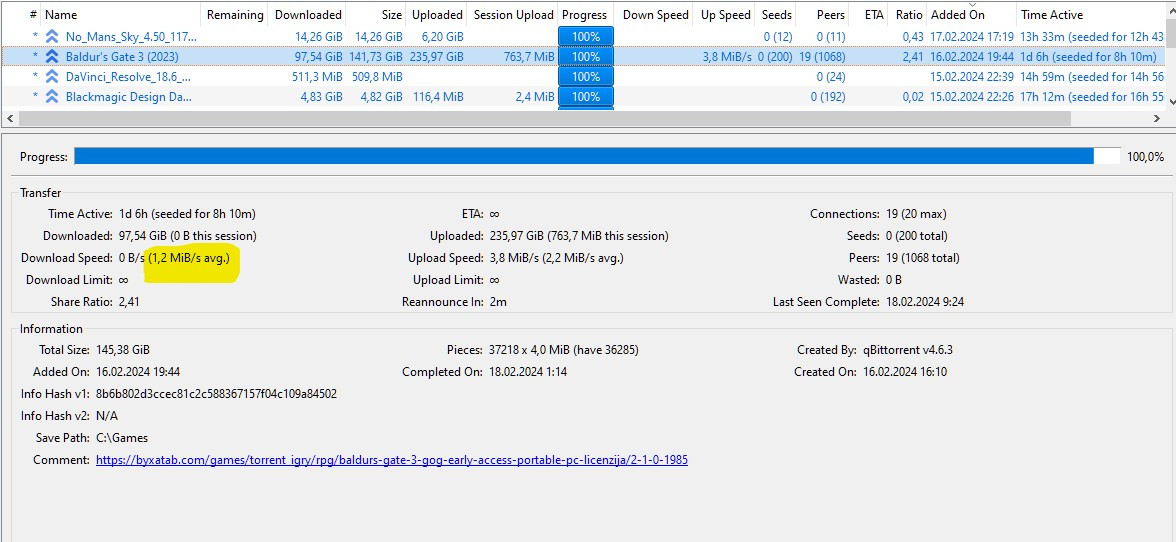Sort by the Downloaded column header
Screen dimensions: 1176x542
(x=308, y=15)
